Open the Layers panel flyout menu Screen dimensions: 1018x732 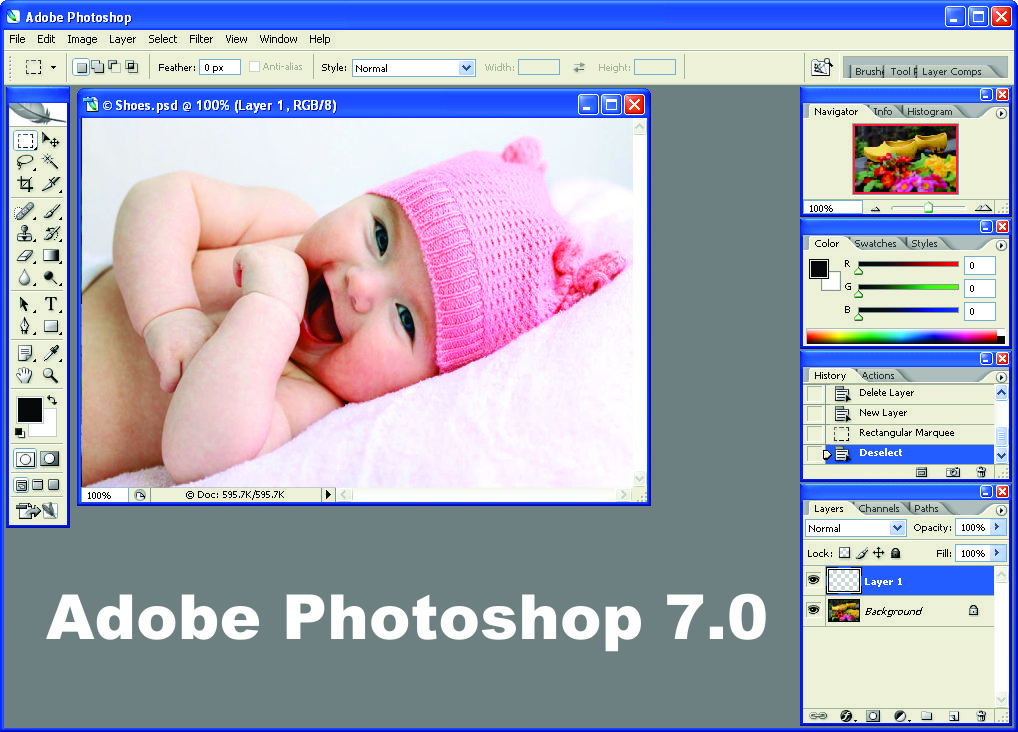[1001, 510]
